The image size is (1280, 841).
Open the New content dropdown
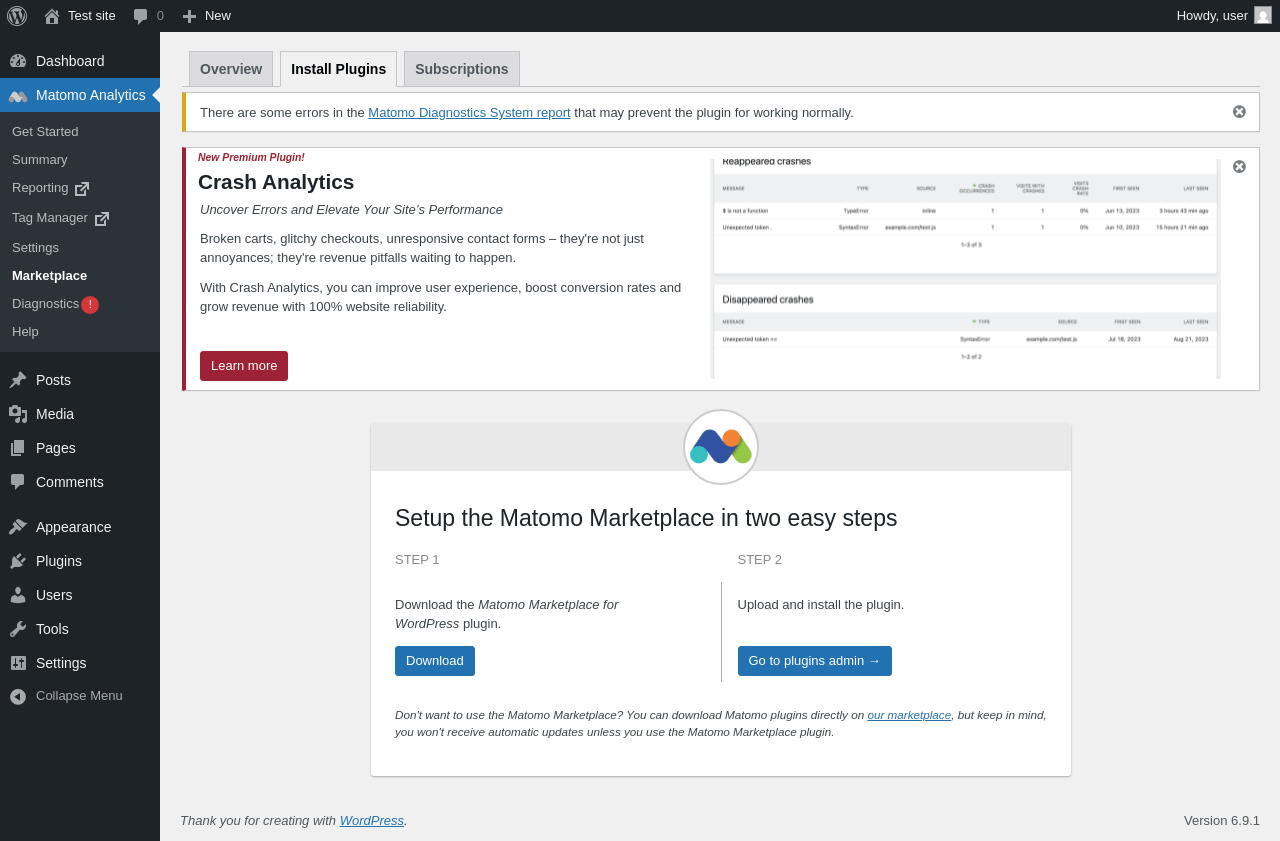[x=206, y=16]
